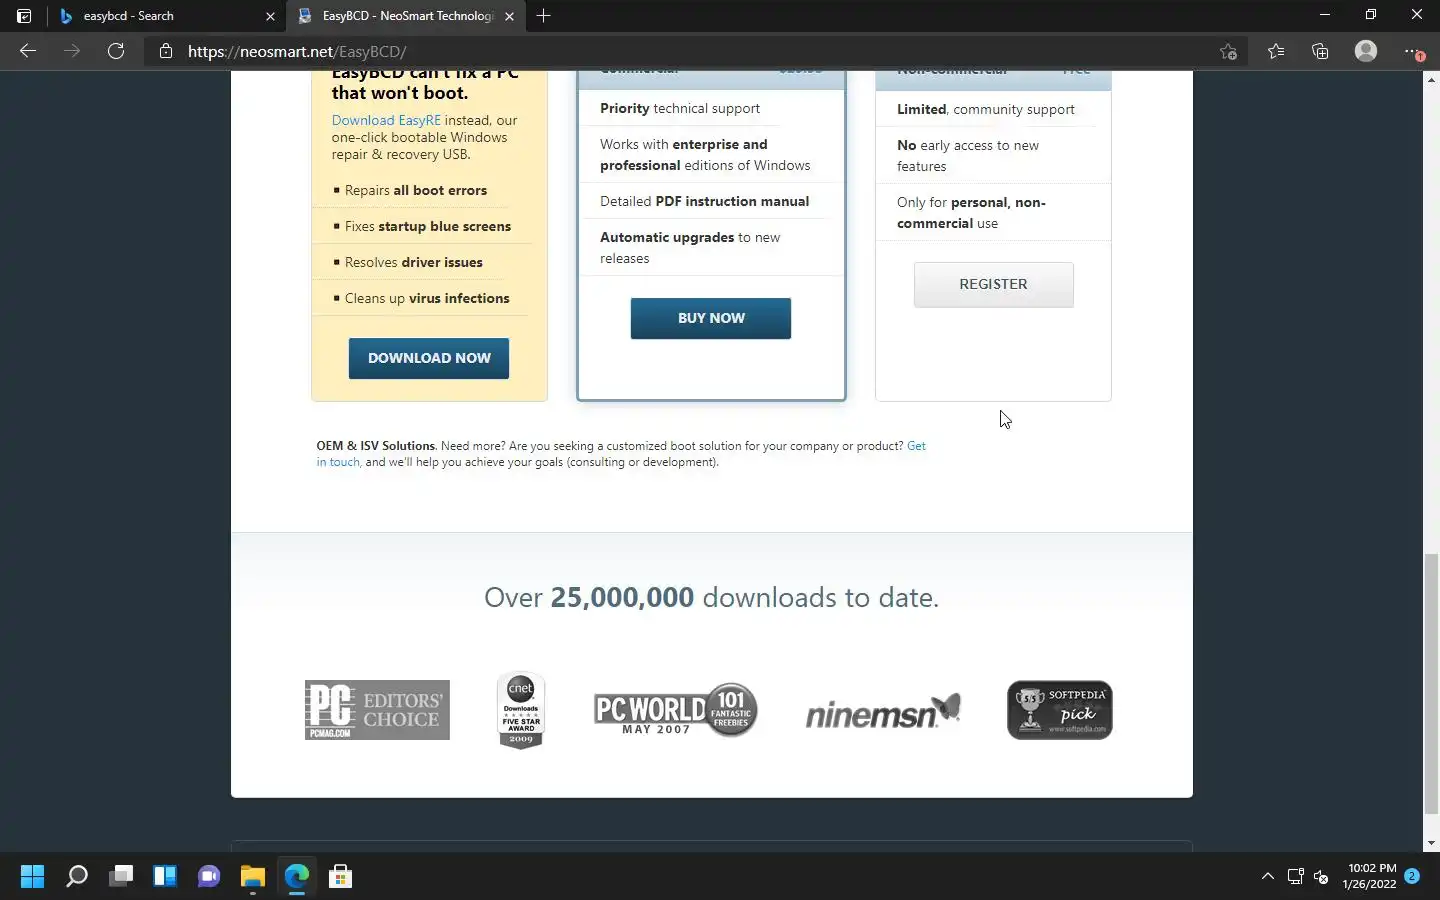1440x900 pixels.
Task: Click 'No early access to new features' text
Action: click(x=968, y=156)
